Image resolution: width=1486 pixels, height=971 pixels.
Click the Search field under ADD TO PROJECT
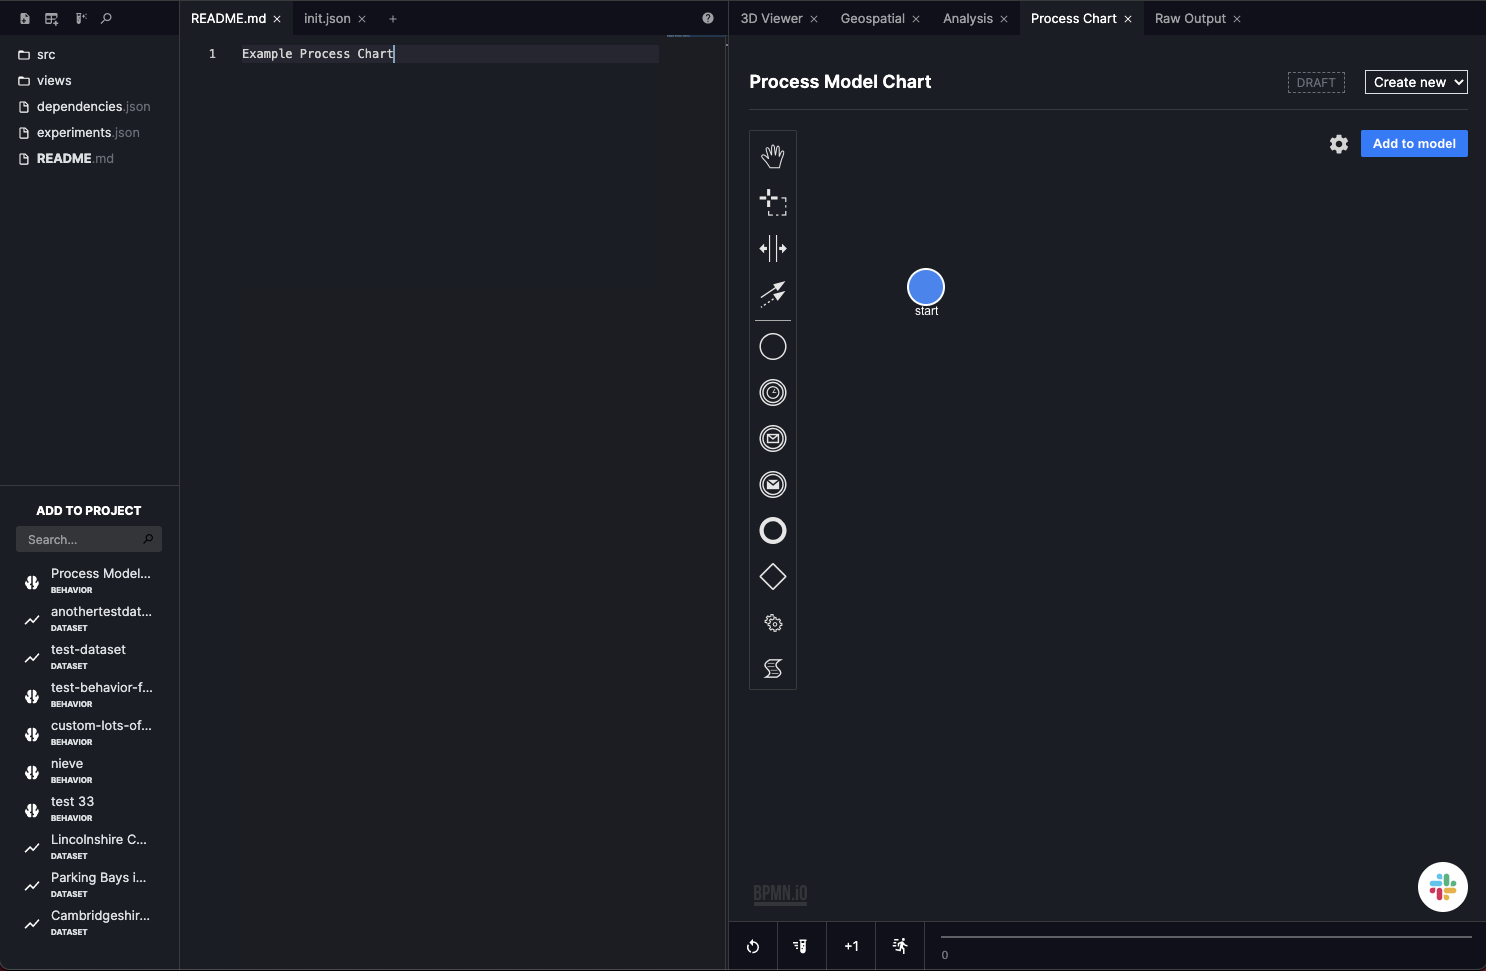(89, 539)
